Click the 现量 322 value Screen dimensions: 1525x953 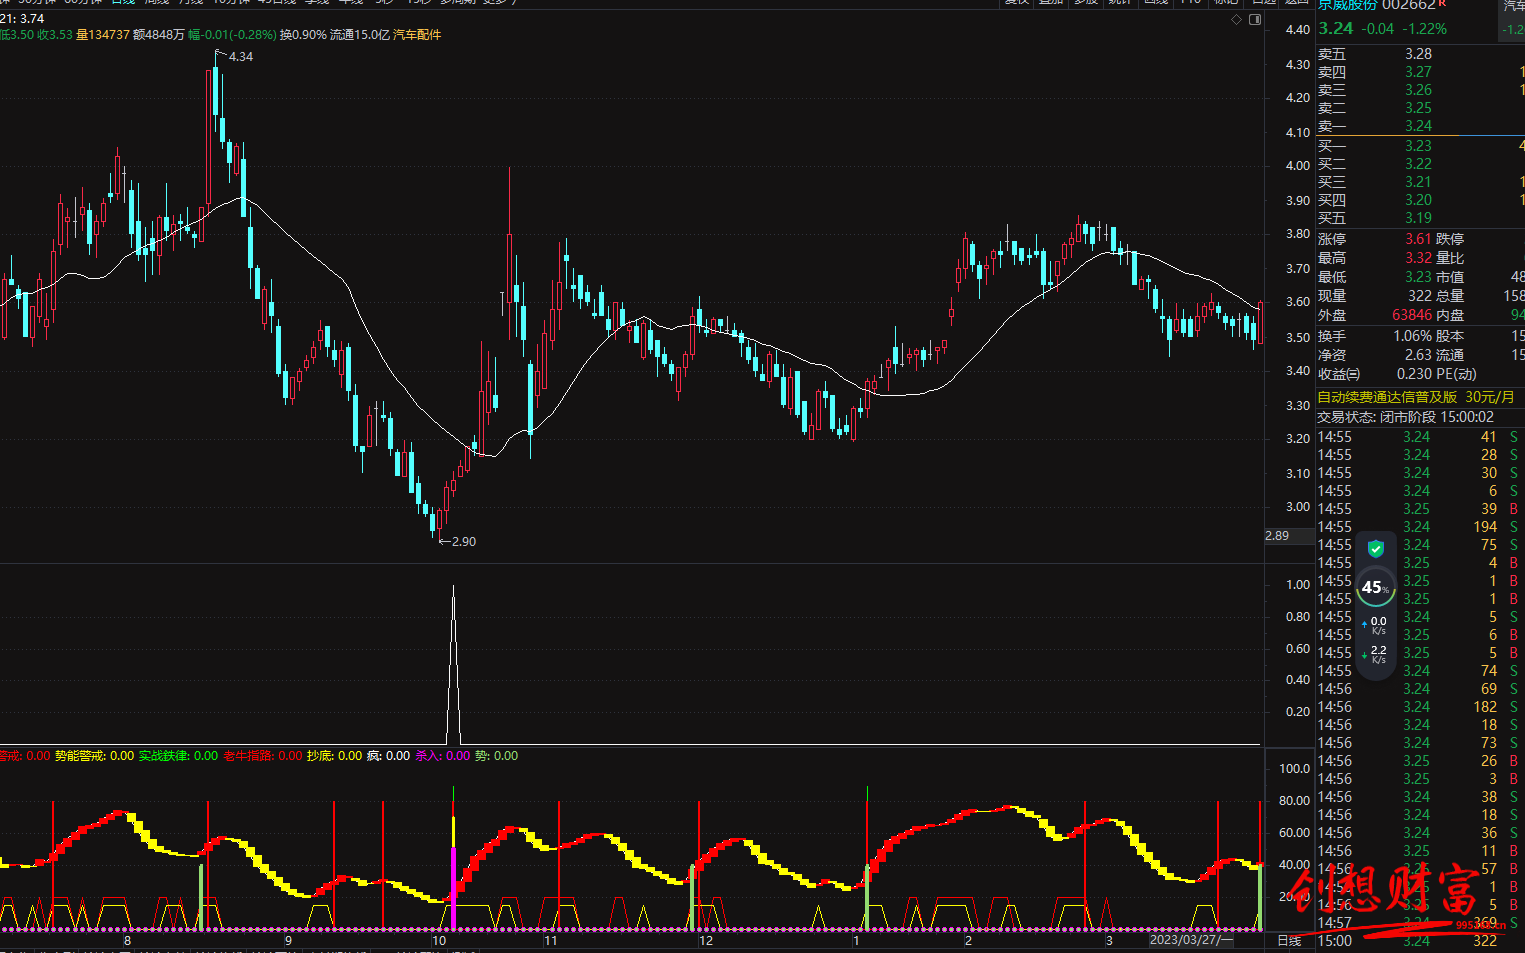tap(1420, 296)
